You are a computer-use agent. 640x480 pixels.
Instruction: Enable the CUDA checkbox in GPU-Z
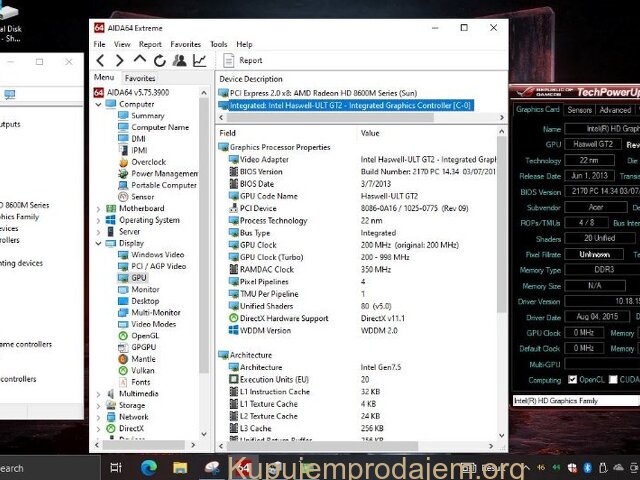[612, 380]
